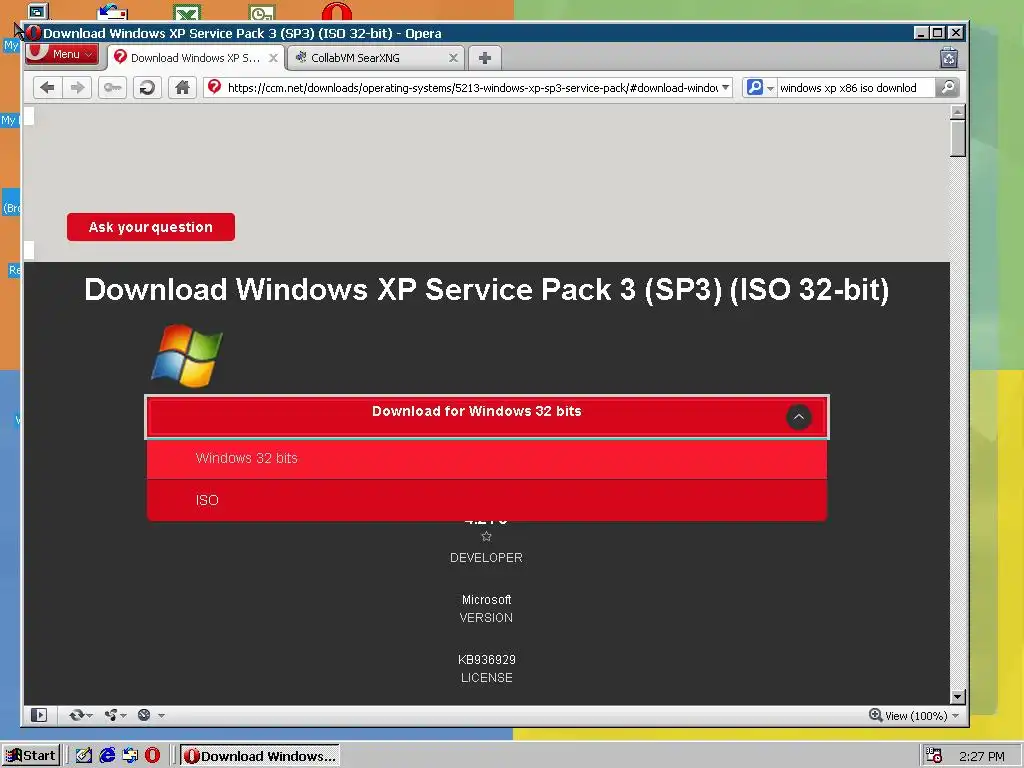
Task: Choose Windows 32 bits download option
Action: tap(487, 458)
